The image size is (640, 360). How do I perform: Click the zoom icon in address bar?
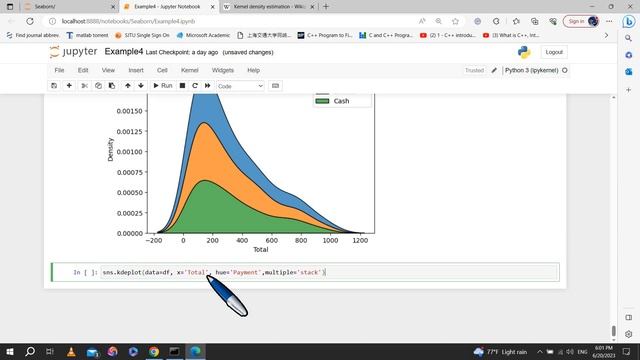pyautogui.click(x=438, y=21)
